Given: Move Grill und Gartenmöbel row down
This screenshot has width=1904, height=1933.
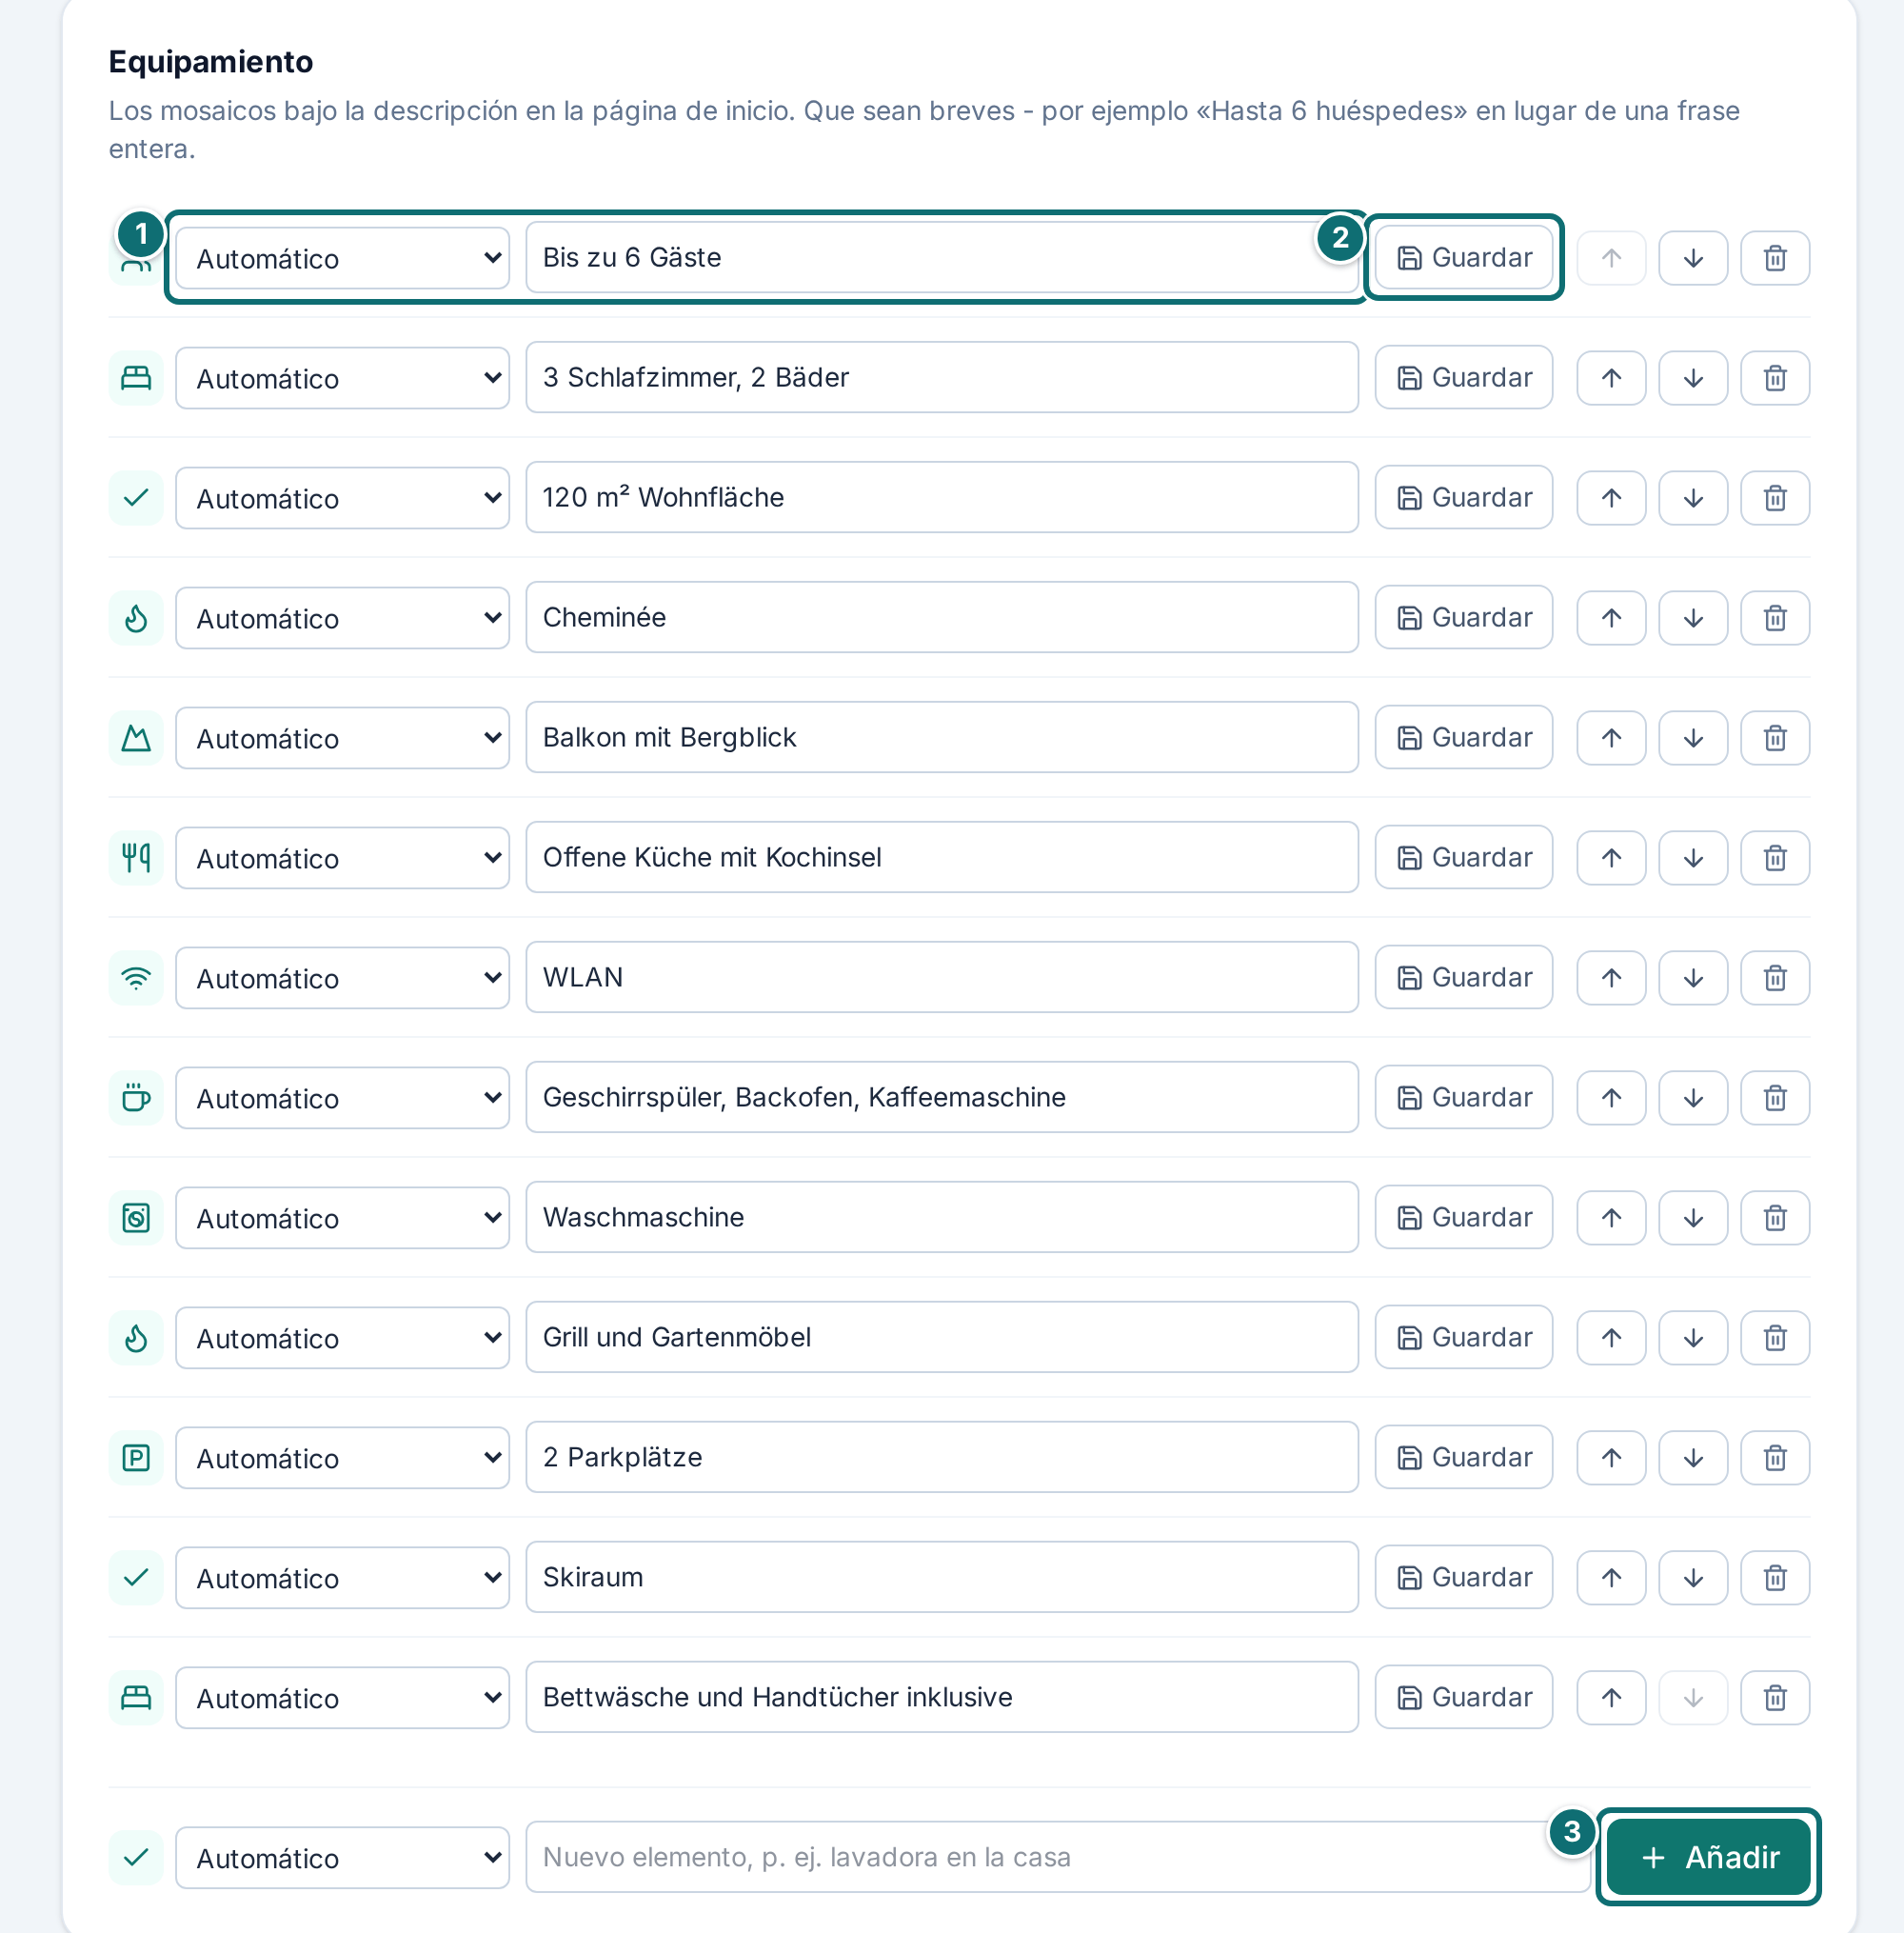Looking at the screenshot, I should coord(1692,1338).
